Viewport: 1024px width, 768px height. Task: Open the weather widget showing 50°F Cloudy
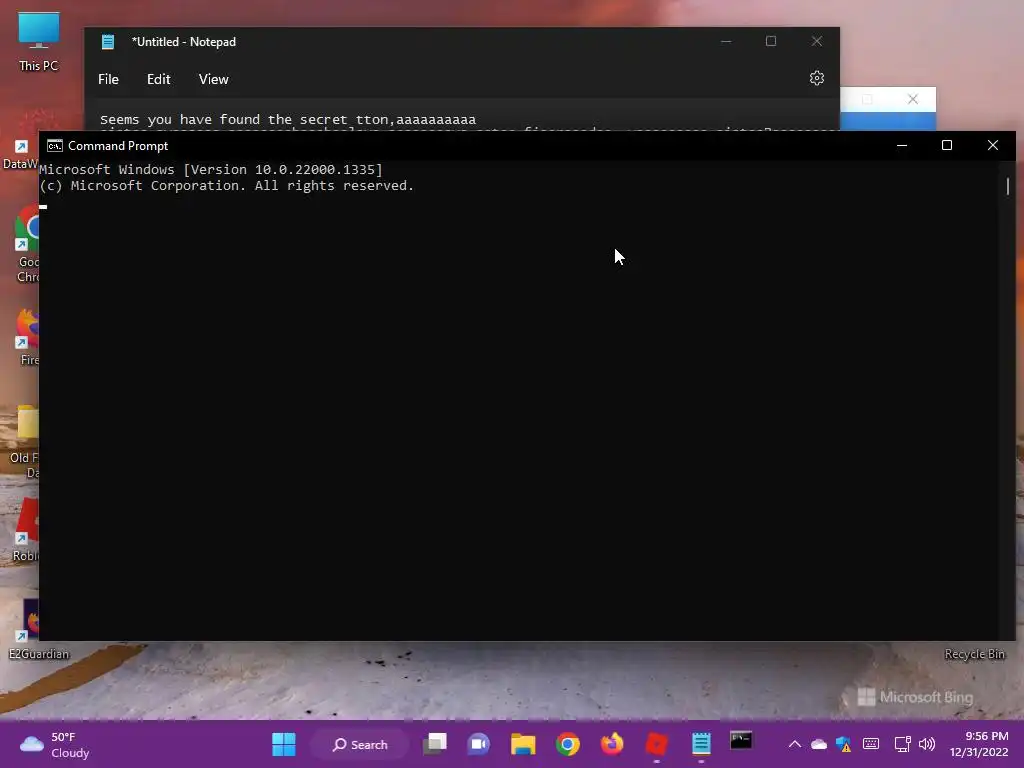tap(55, 744)
